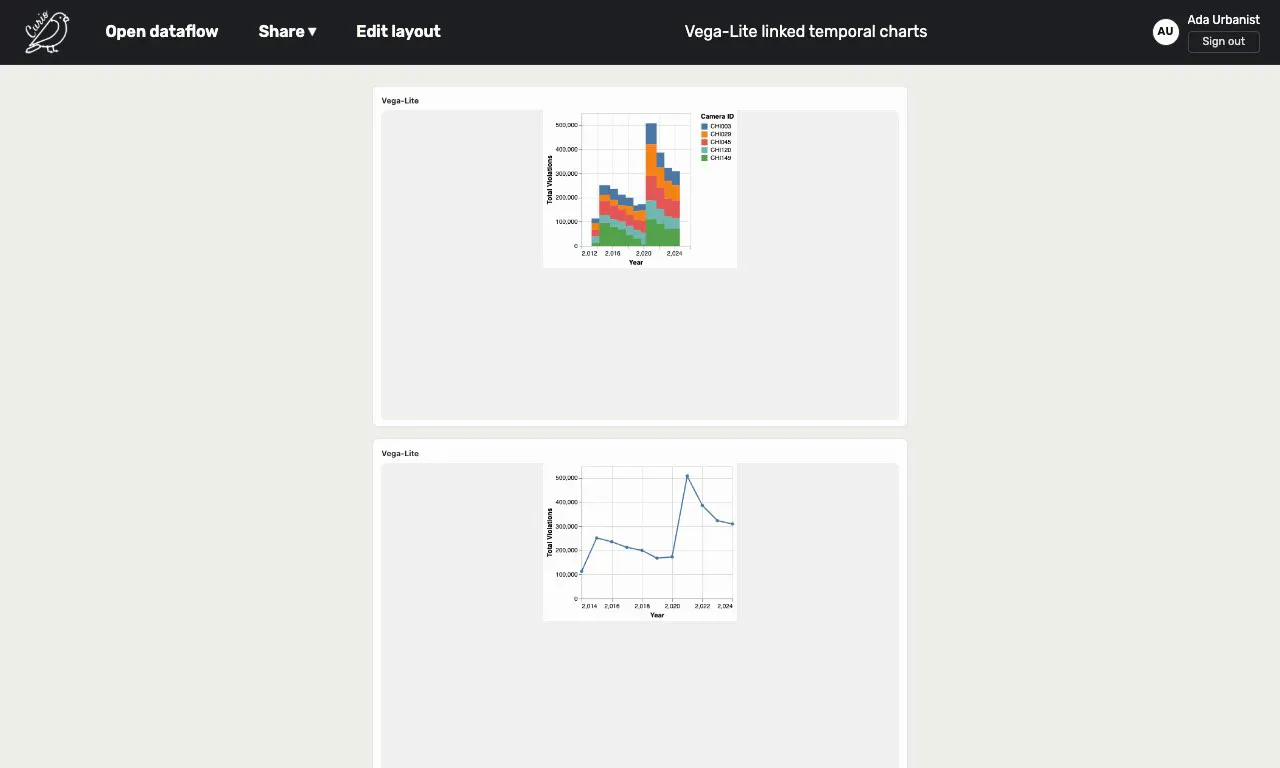Viewport: 1280px width, 768px height.
Task: Click the AU user avatar
Action: coord(1165,32)
